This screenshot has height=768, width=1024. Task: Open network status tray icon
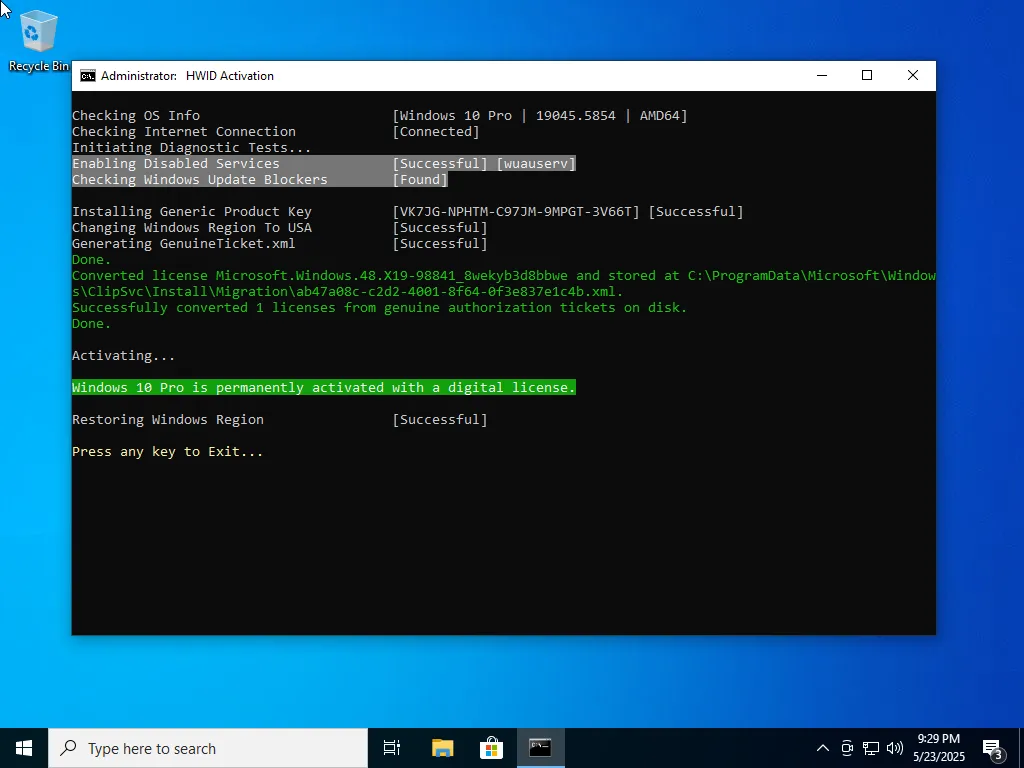tap(871, 748)
